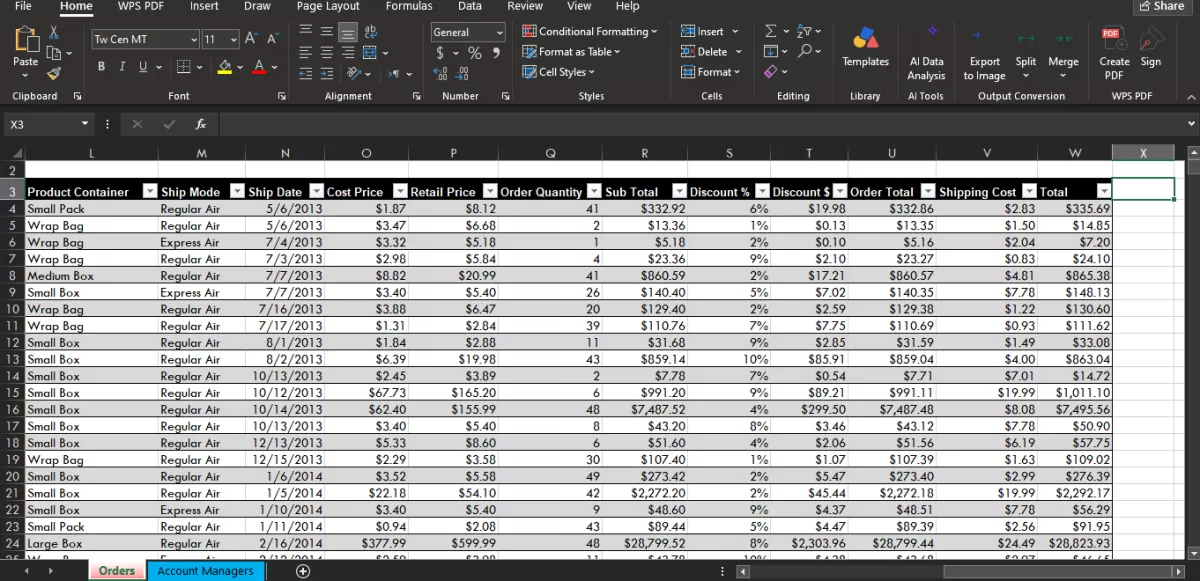Click the Percent Style icon
Image resolution: width=1200 pixels, height=581 pixels.
pyautogui.click(x=475, y=53)
